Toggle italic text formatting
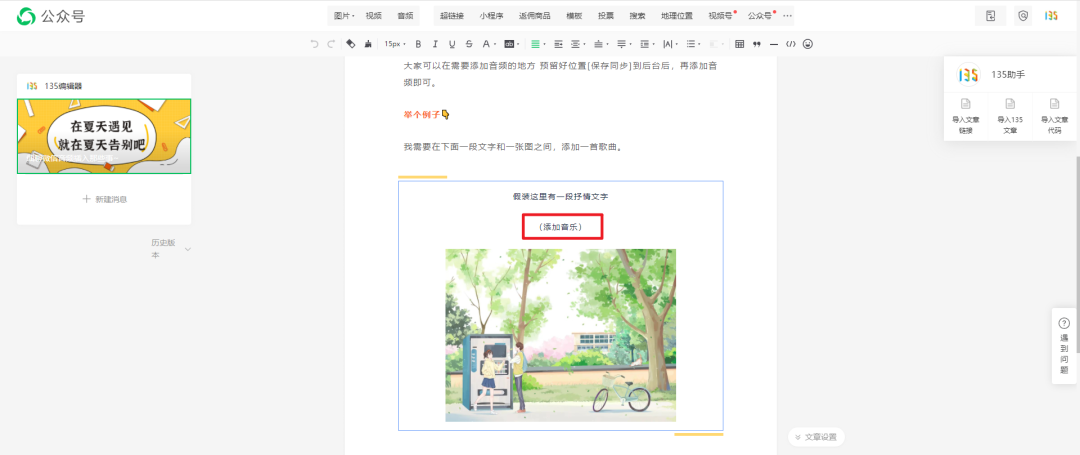This screenshot has width=1080, height=455. [435, 44]
